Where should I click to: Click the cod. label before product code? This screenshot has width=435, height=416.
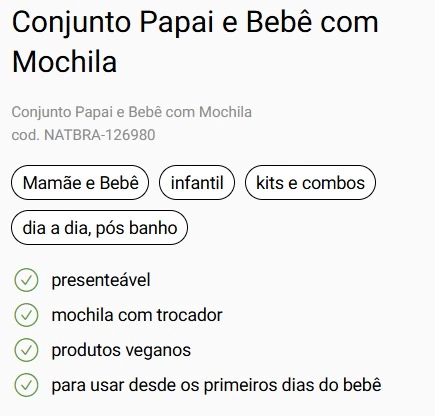[26, 135]
